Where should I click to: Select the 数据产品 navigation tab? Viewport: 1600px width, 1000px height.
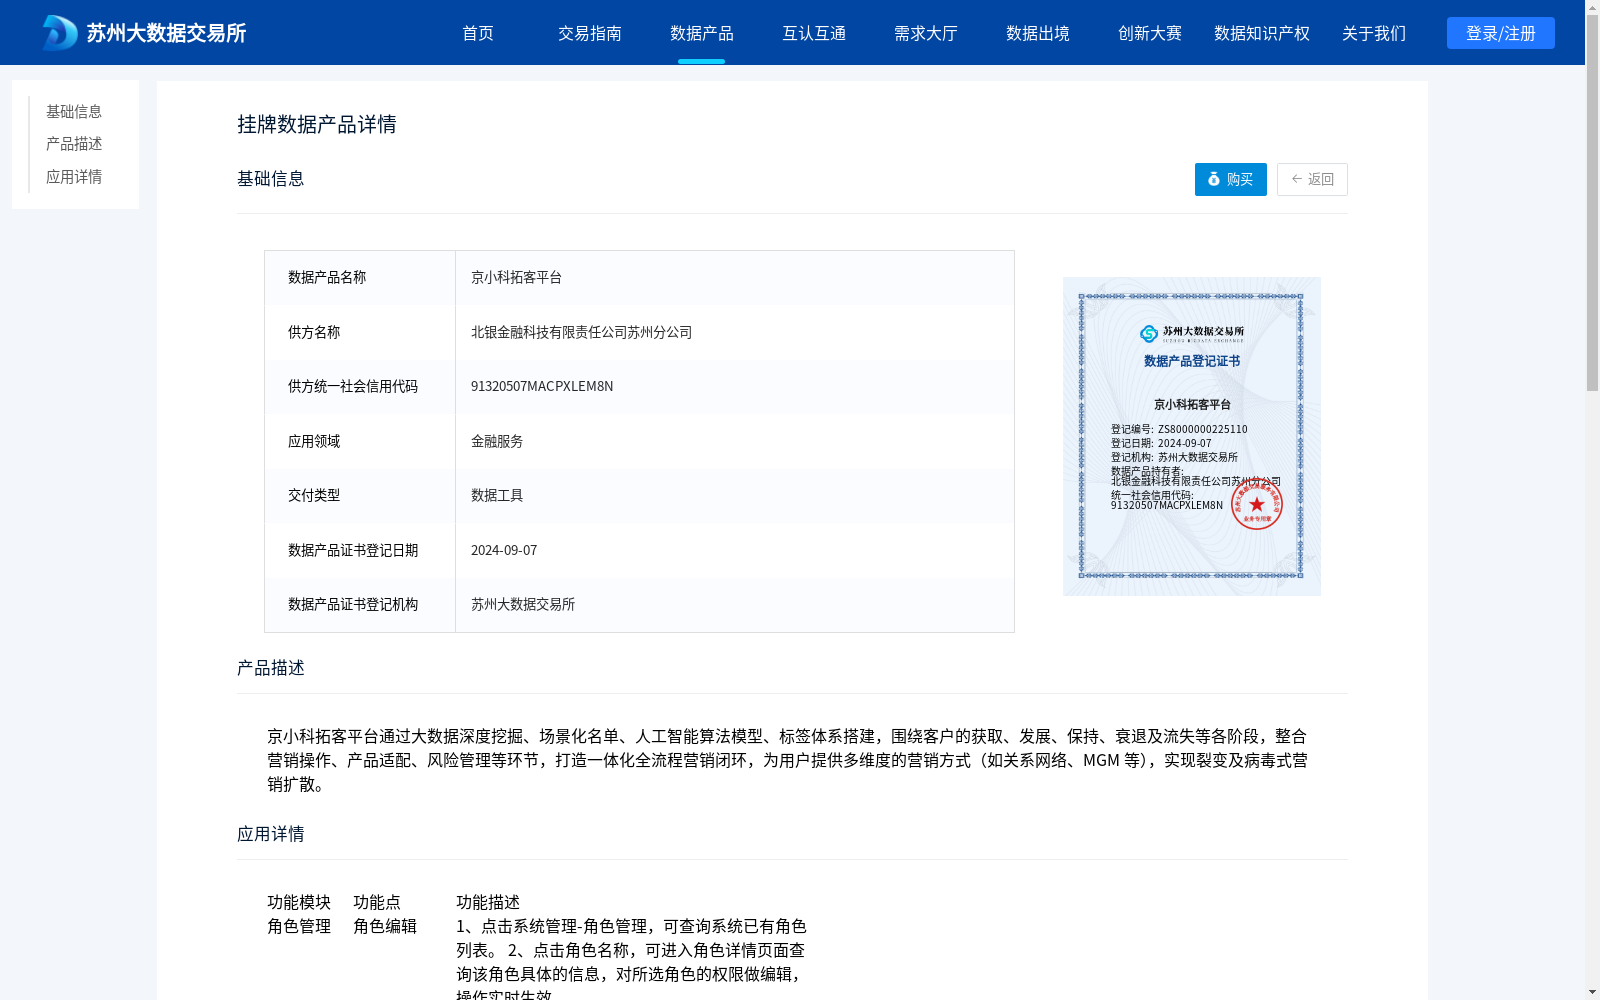pos(702,33)
